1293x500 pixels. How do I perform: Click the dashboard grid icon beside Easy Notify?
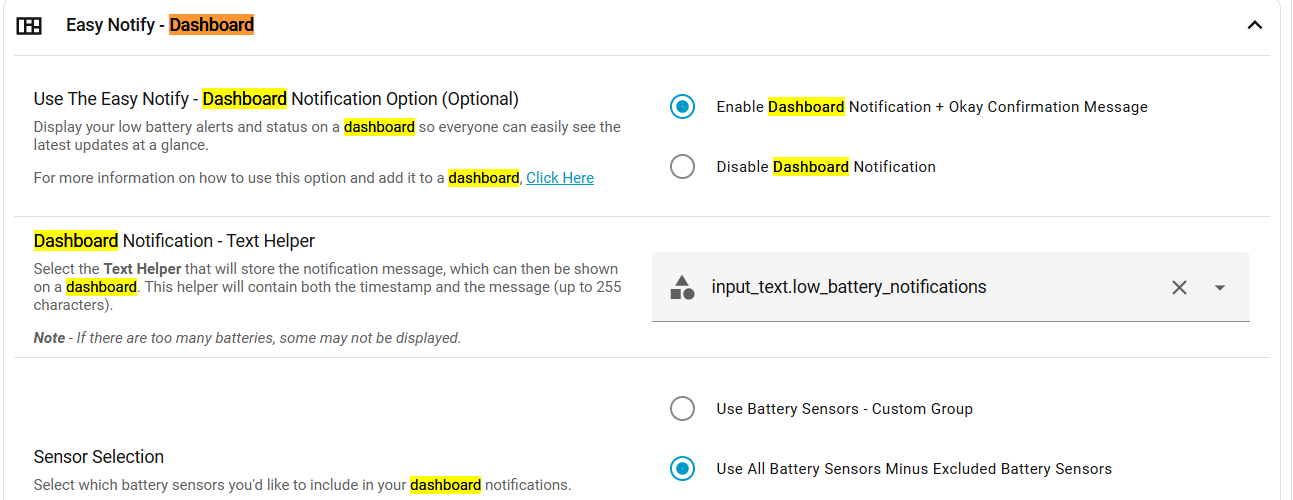click(x=29, y=26)
